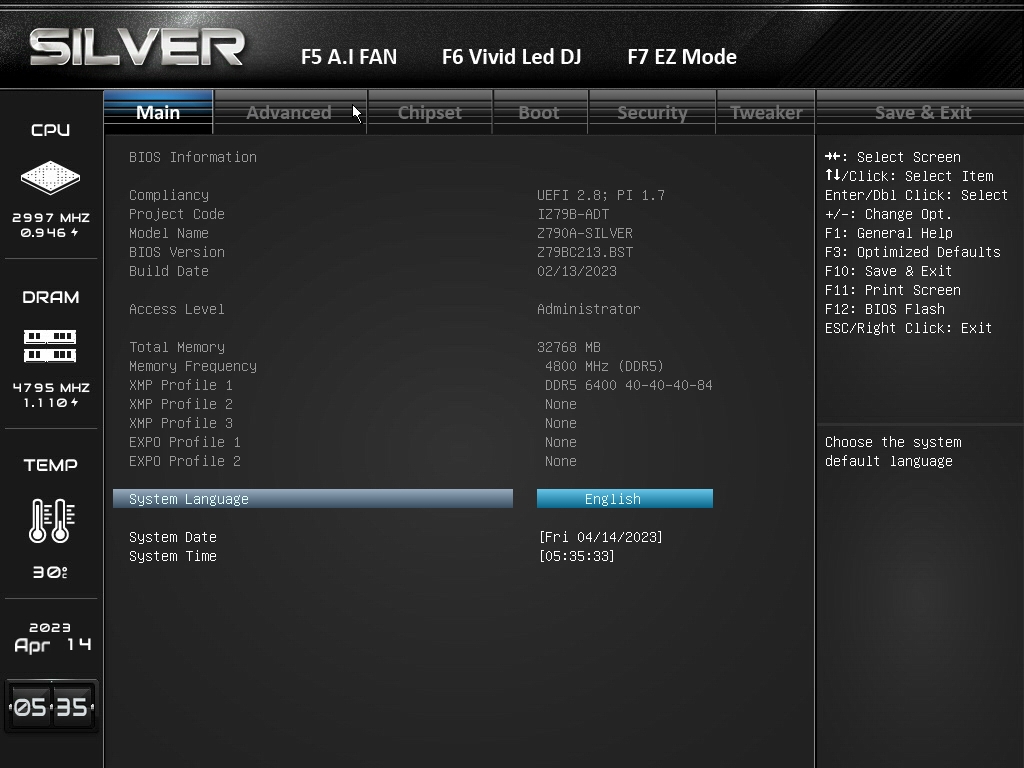The height and width of the screenshot is (768, 1024).
Task: Click the Build Date label
Action: tap(169, 270)
